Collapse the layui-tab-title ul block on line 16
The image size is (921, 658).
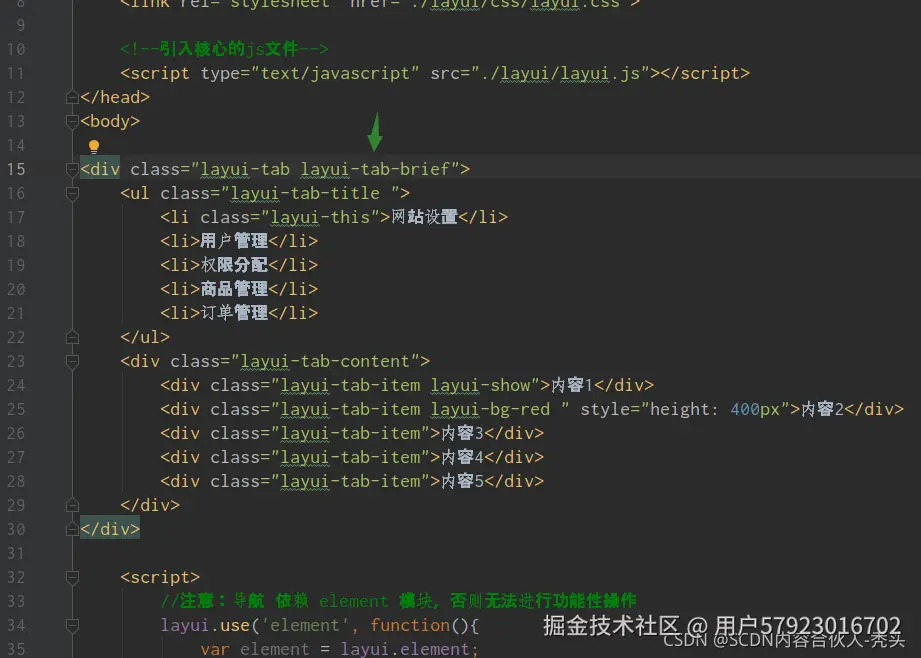coord(71,193)
